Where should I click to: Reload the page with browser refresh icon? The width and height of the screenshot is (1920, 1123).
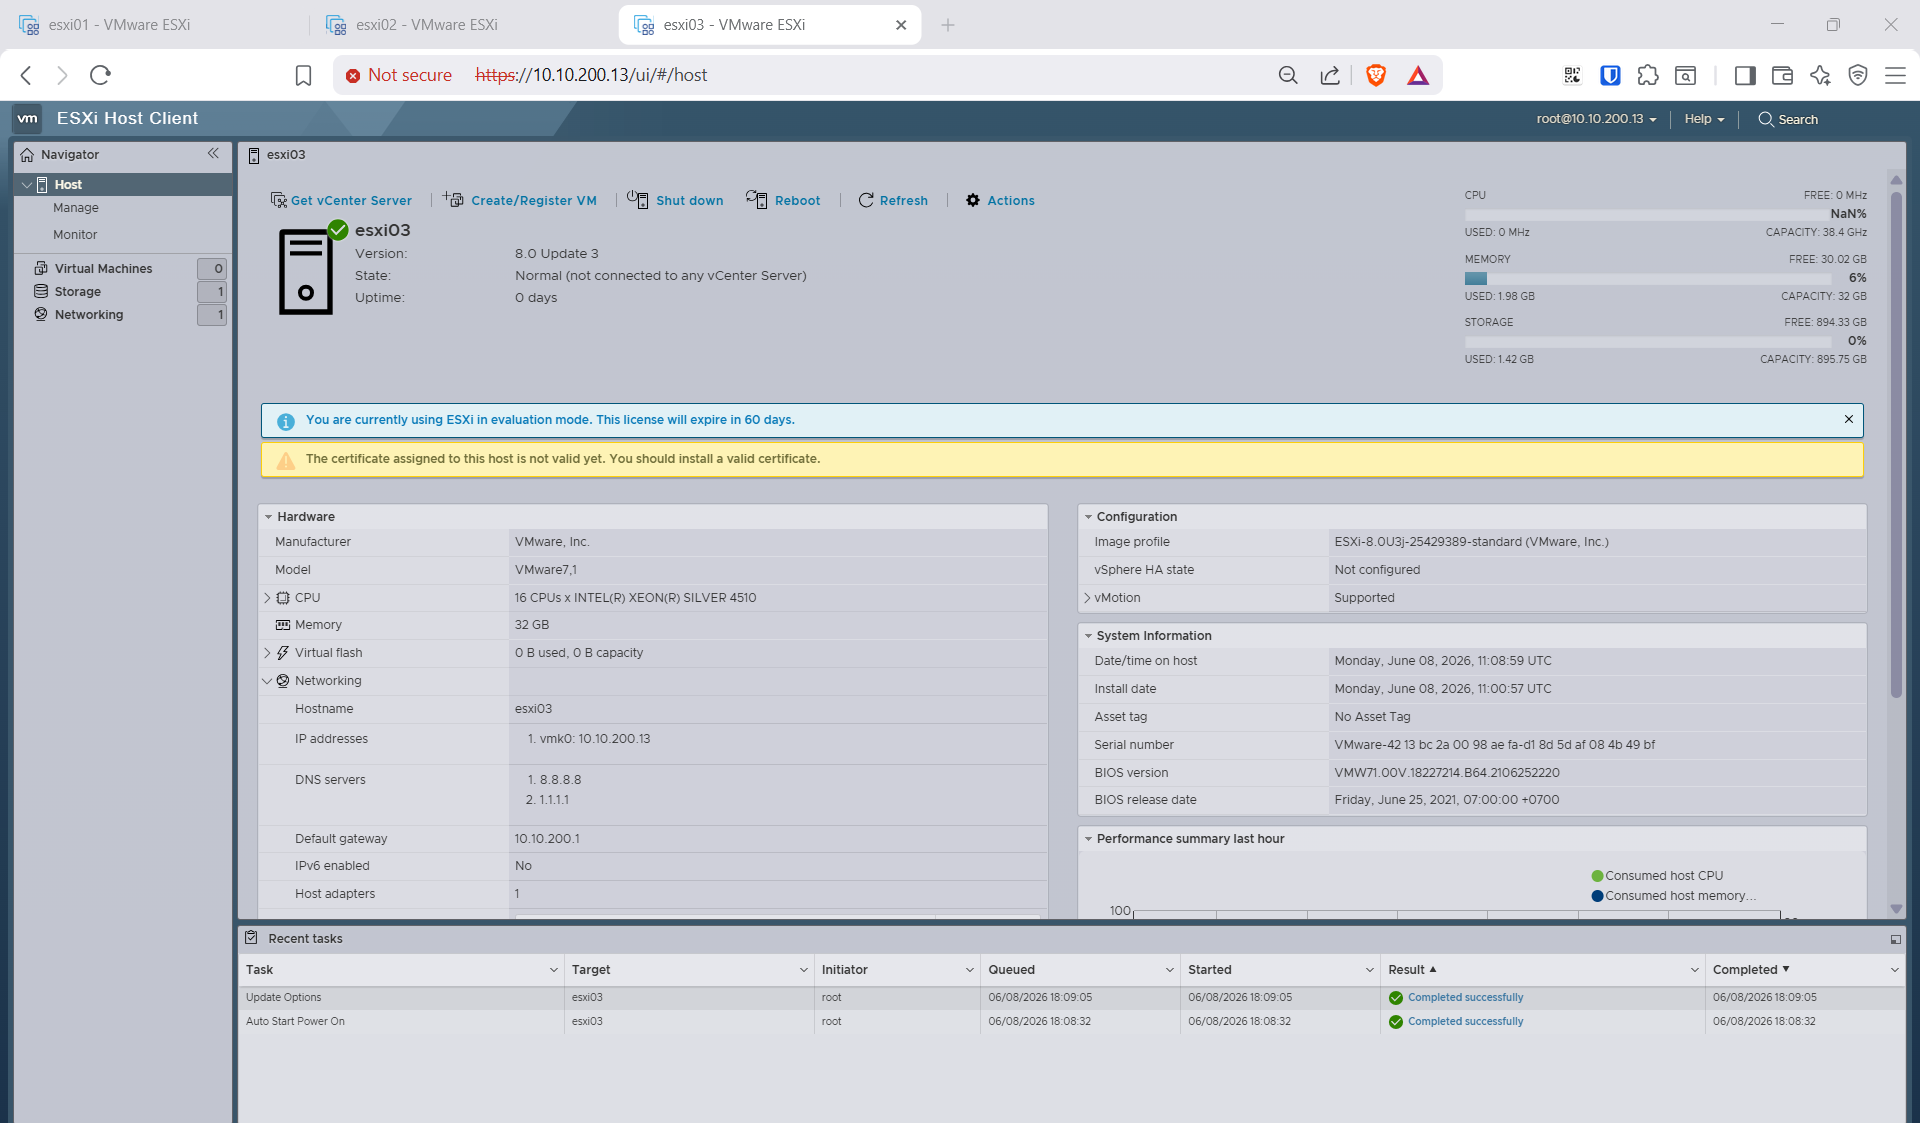100,75
